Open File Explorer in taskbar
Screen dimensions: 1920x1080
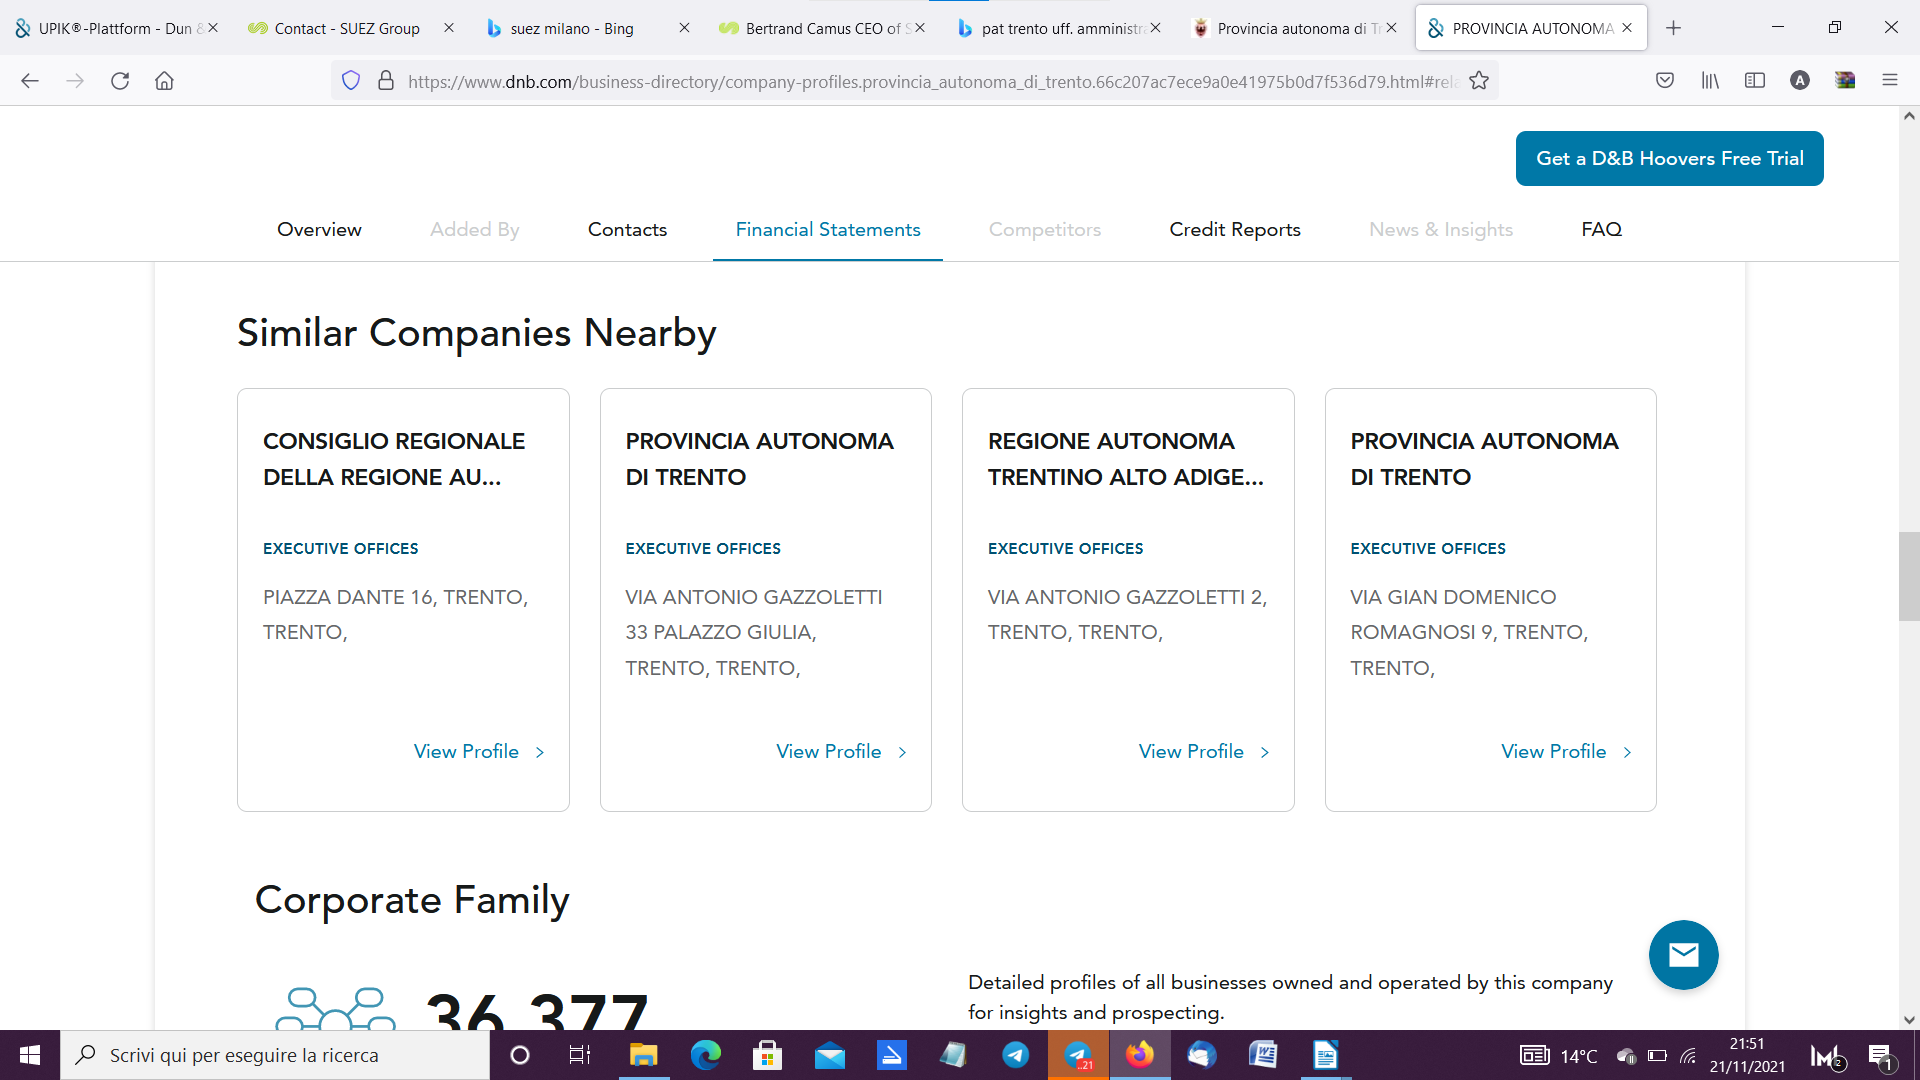click(643, 1055)
